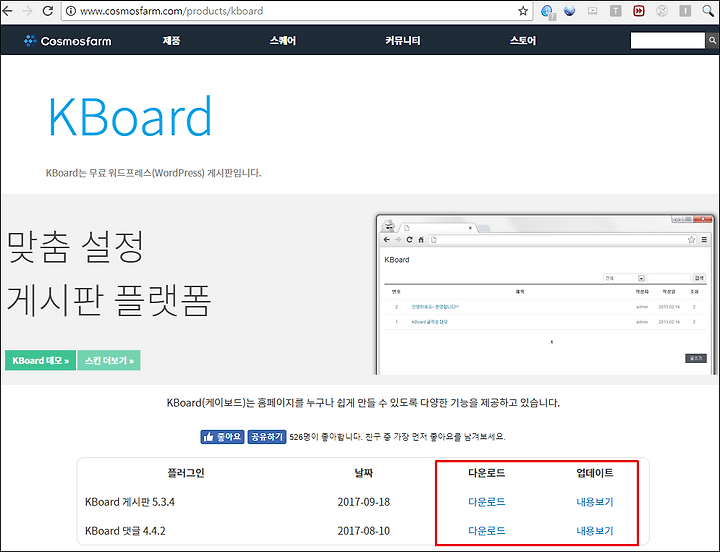720x552 pixels.
Task: Click the large KBoard title heading
Action: pyautogui.click(x=130, y=116)
